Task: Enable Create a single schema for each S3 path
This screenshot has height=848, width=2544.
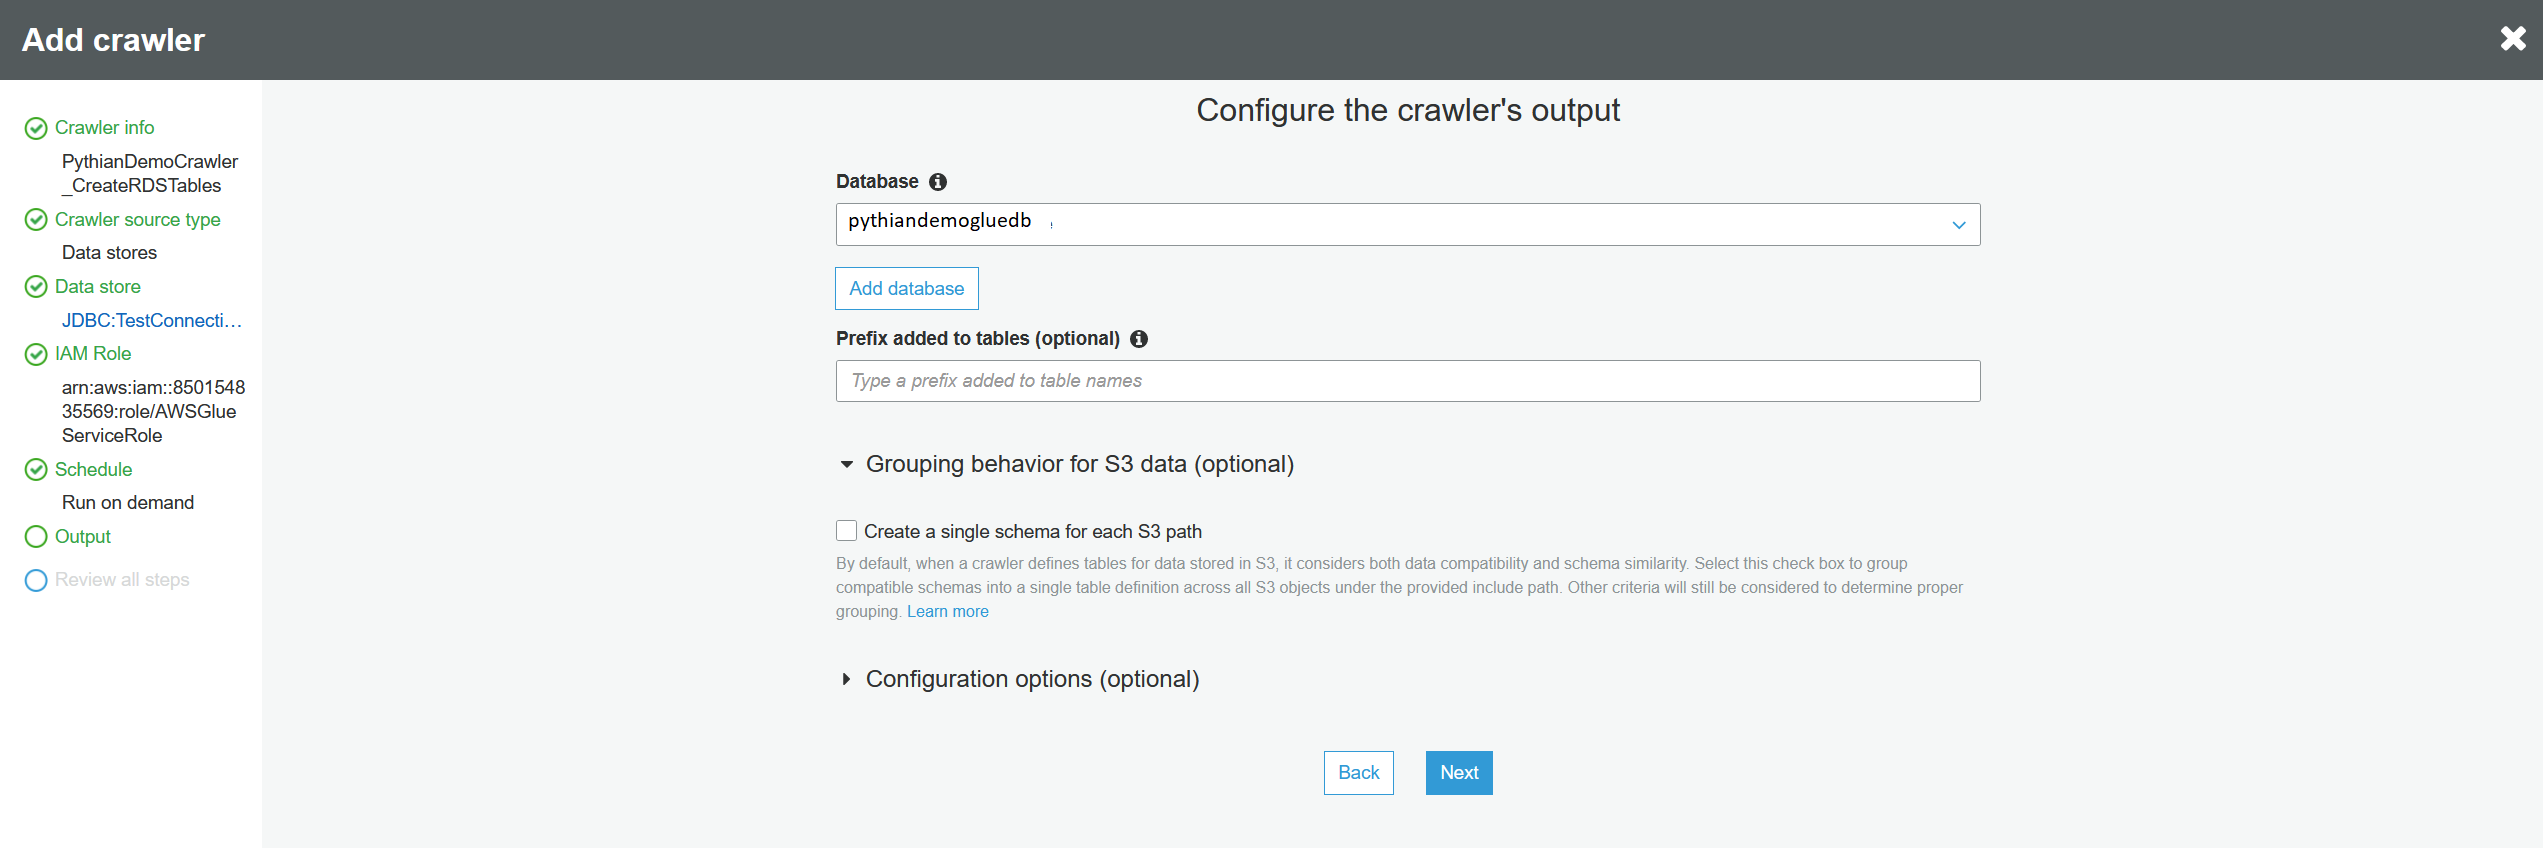Action: pyautogui.click(x=847, y=531)
